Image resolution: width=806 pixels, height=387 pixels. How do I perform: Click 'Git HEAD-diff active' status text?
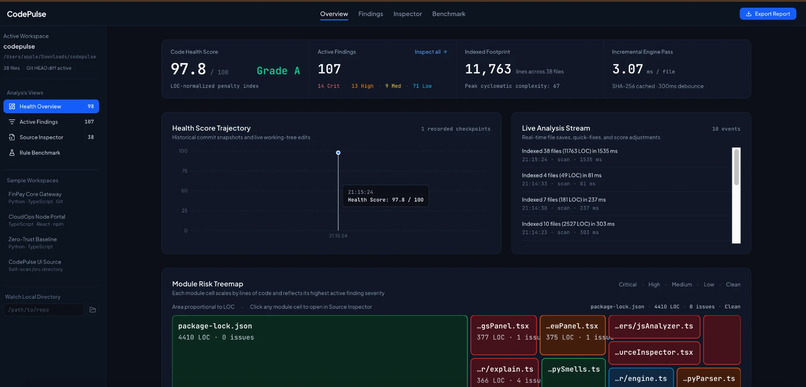click(x=49, y=68)
